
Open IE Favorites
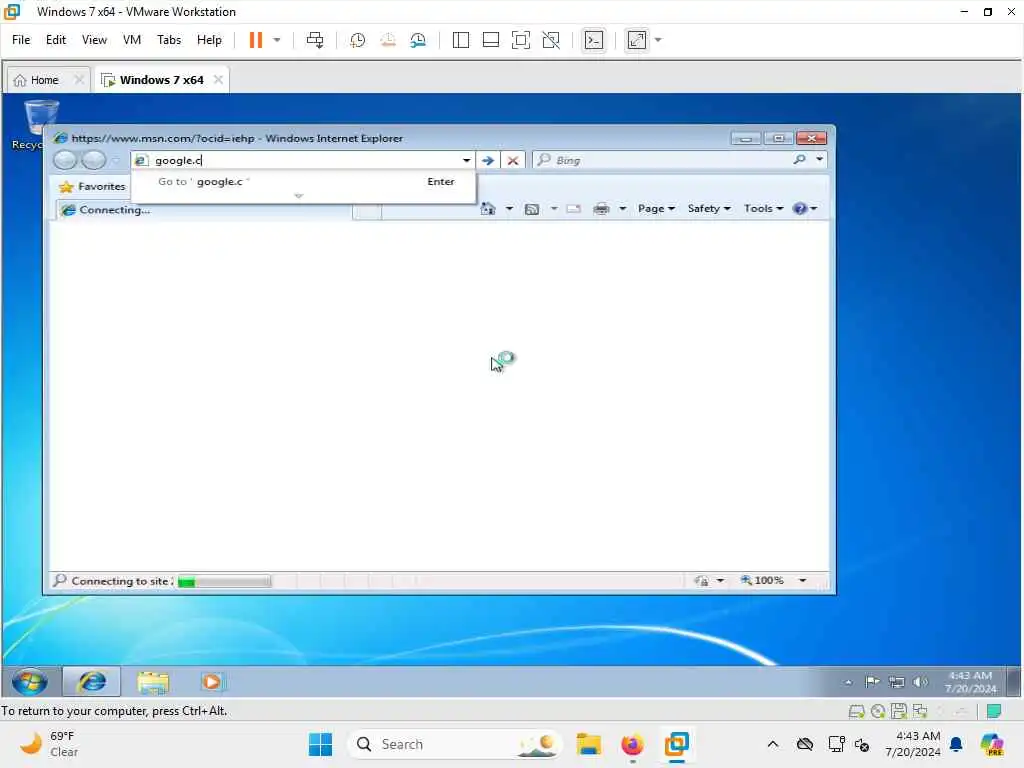[x=92, y=187]
